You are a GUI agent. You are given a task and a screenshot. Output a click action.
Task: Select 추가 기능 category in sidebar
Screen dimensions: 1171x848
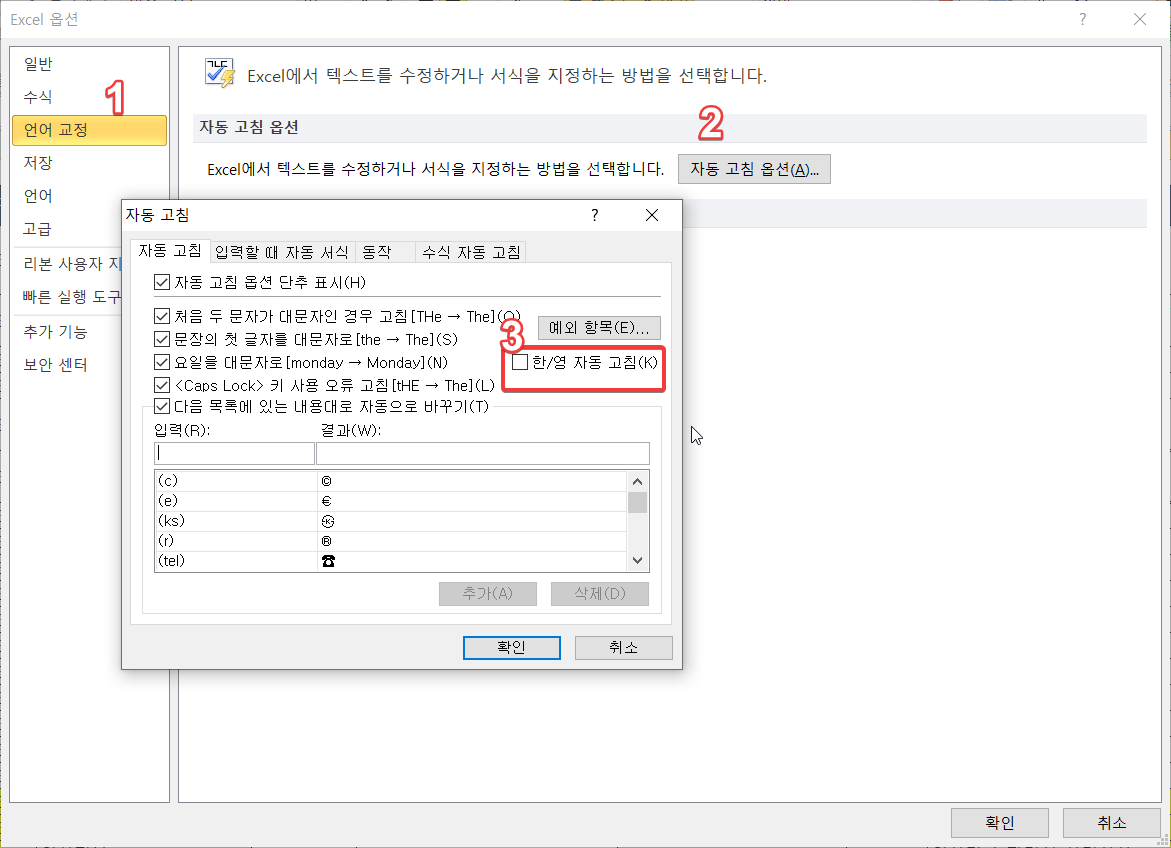(x=67, y=332)
